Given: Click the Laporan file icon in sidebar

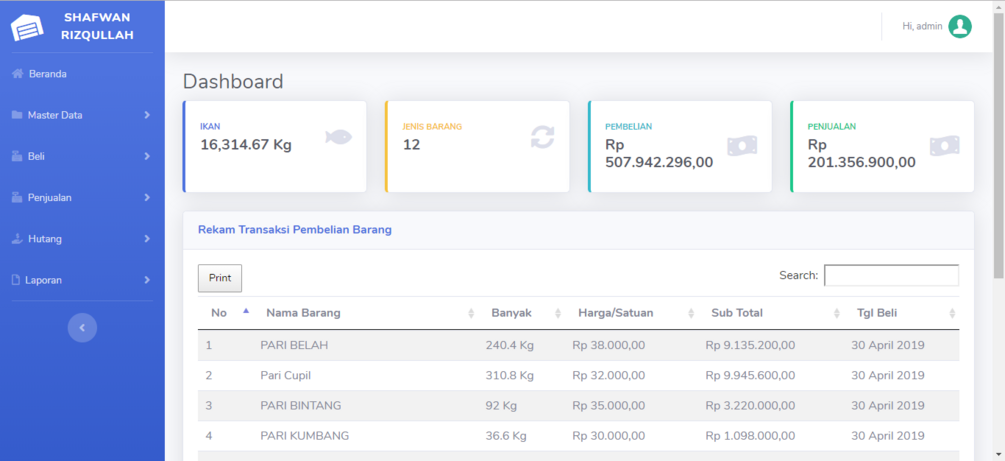Looking at the screenshot, I should point(16,281).
